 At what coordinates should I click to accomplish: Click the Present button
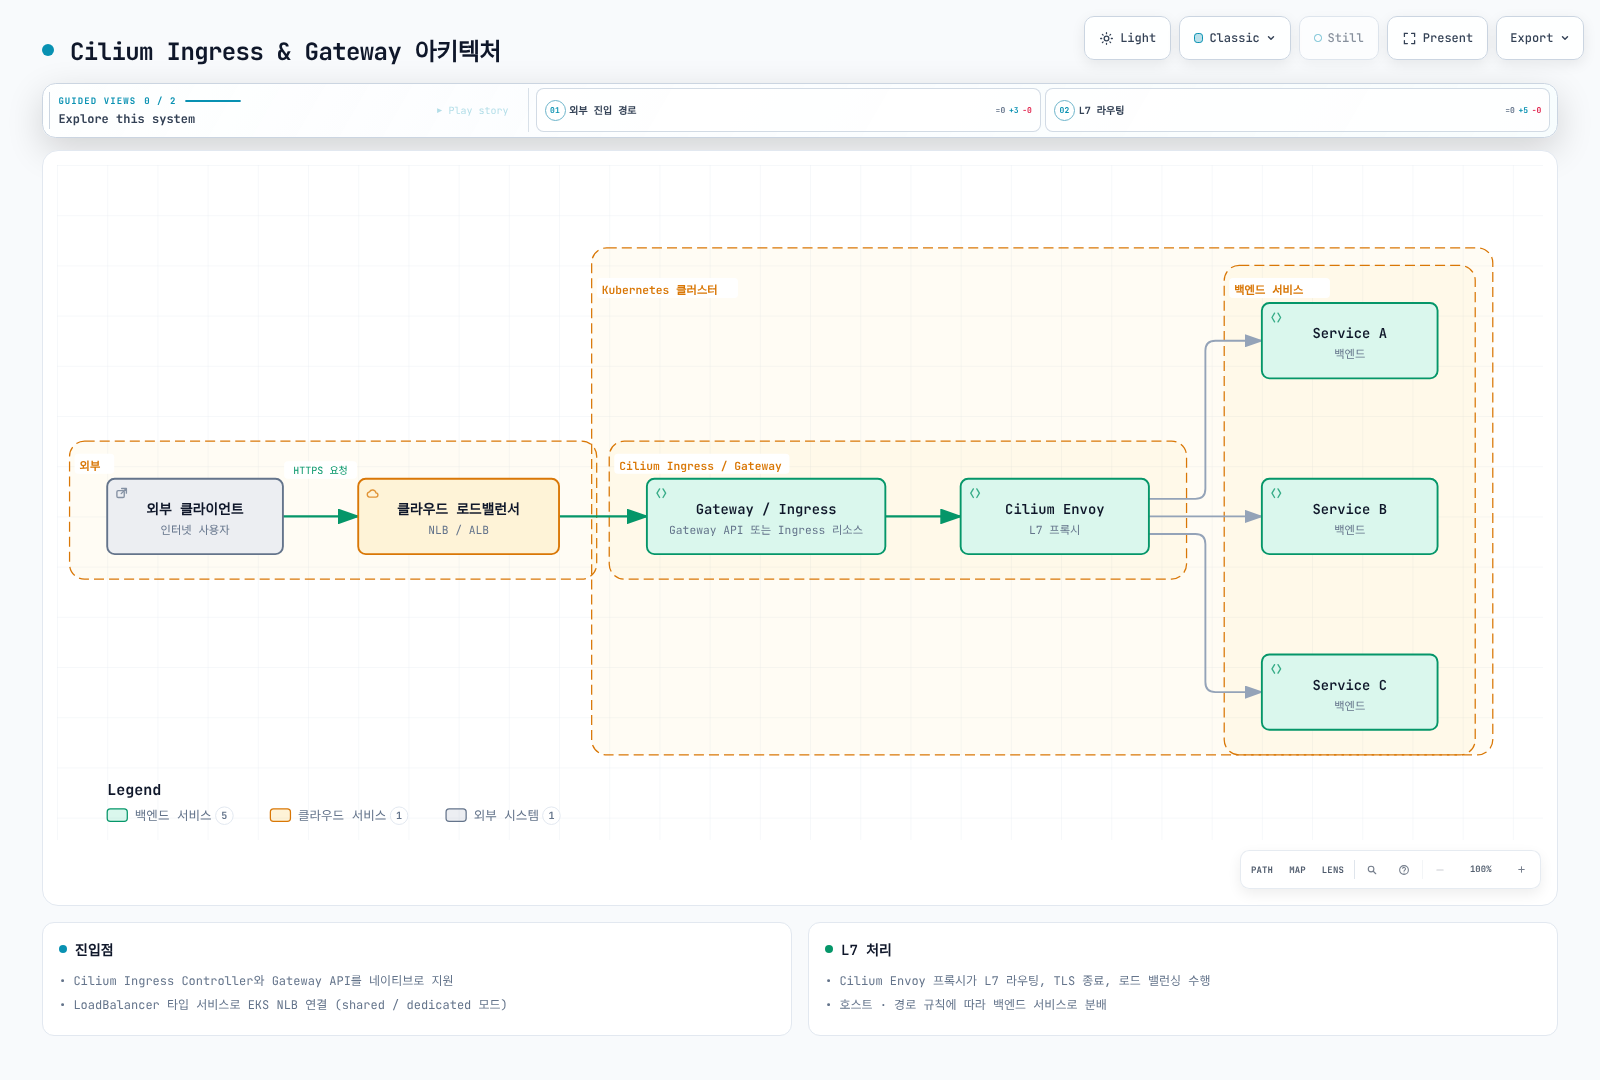point(1437,38)
